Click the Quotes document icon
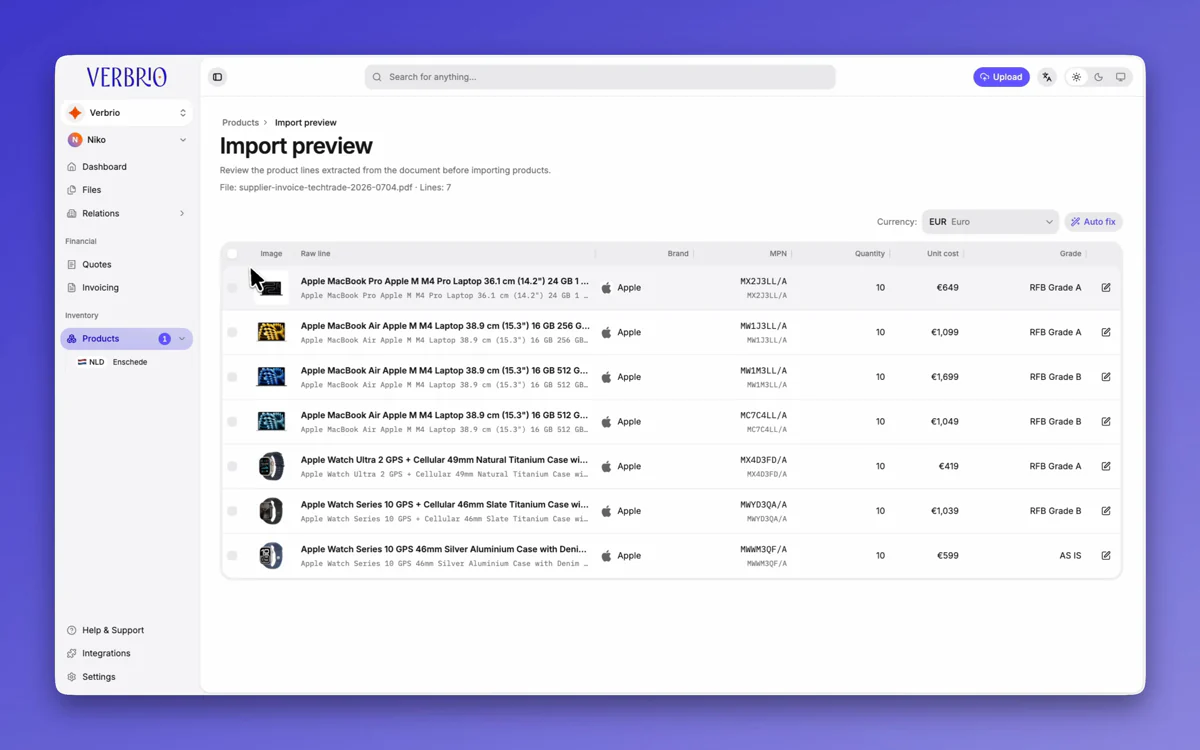Screen dimensions: 1200x750 [x=72, y=265]
